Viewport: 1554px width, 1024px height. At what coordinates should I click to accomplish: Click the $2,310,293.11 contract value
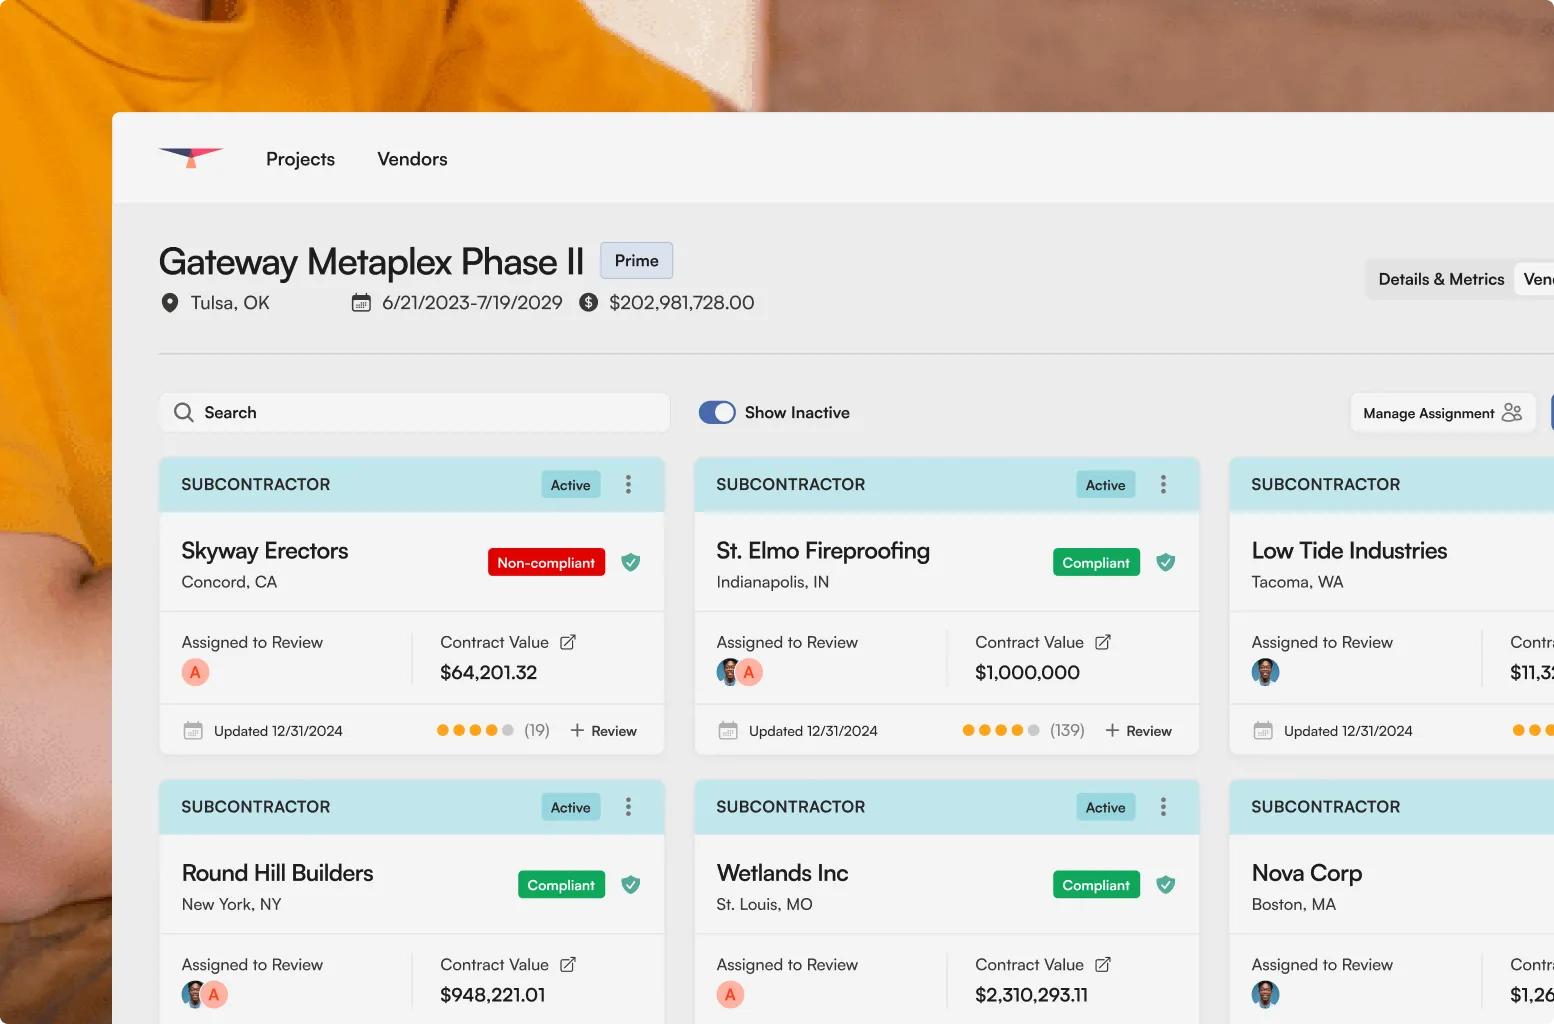click(1031, 994)
